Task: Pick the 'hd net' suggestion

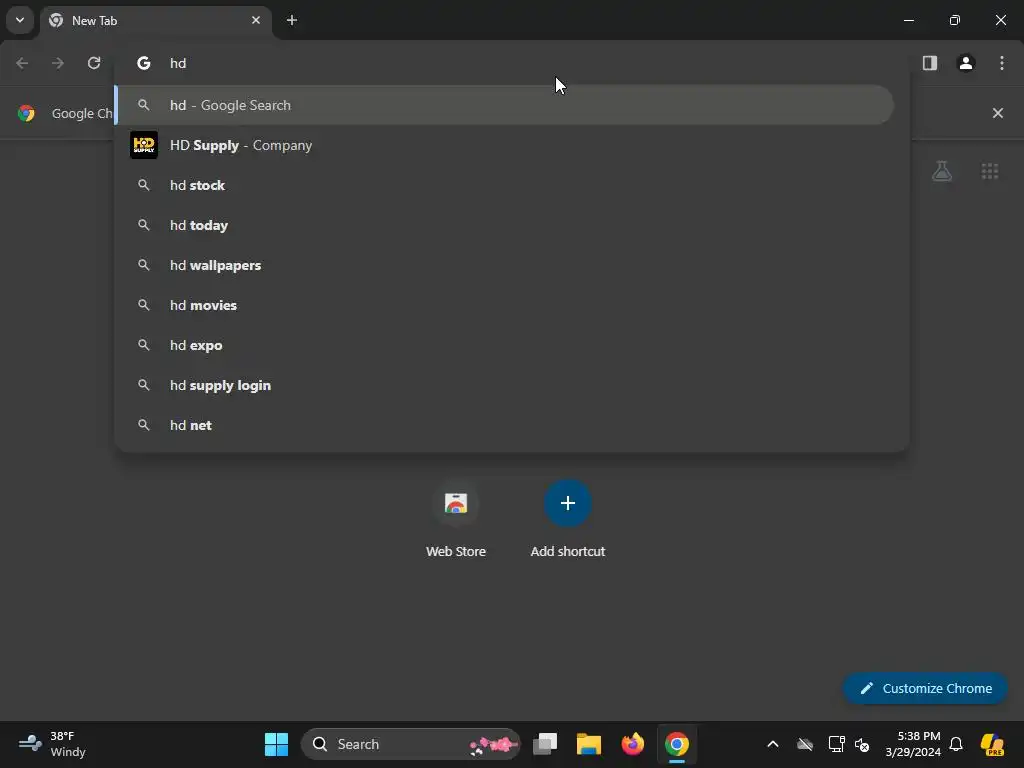Action: coord(504,425)
